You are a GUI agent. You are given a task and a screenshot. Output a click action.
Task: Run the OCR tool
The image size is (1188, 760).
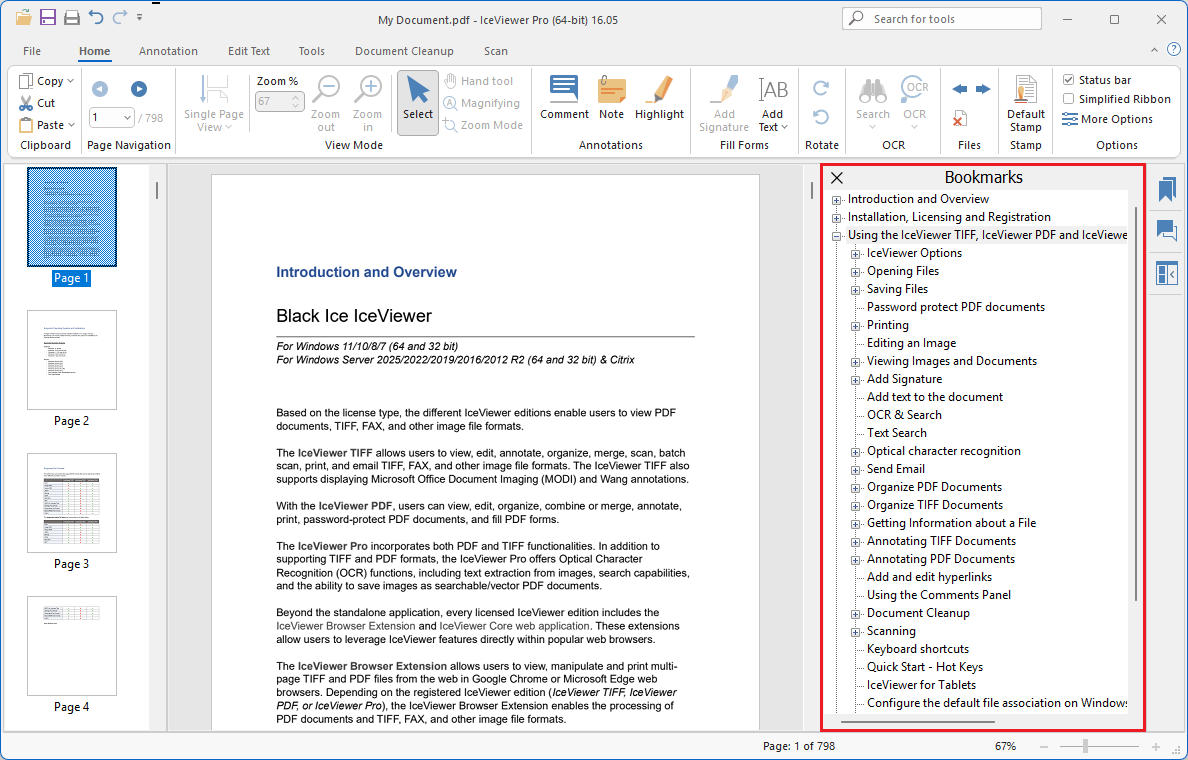click(x=914, y=102)
